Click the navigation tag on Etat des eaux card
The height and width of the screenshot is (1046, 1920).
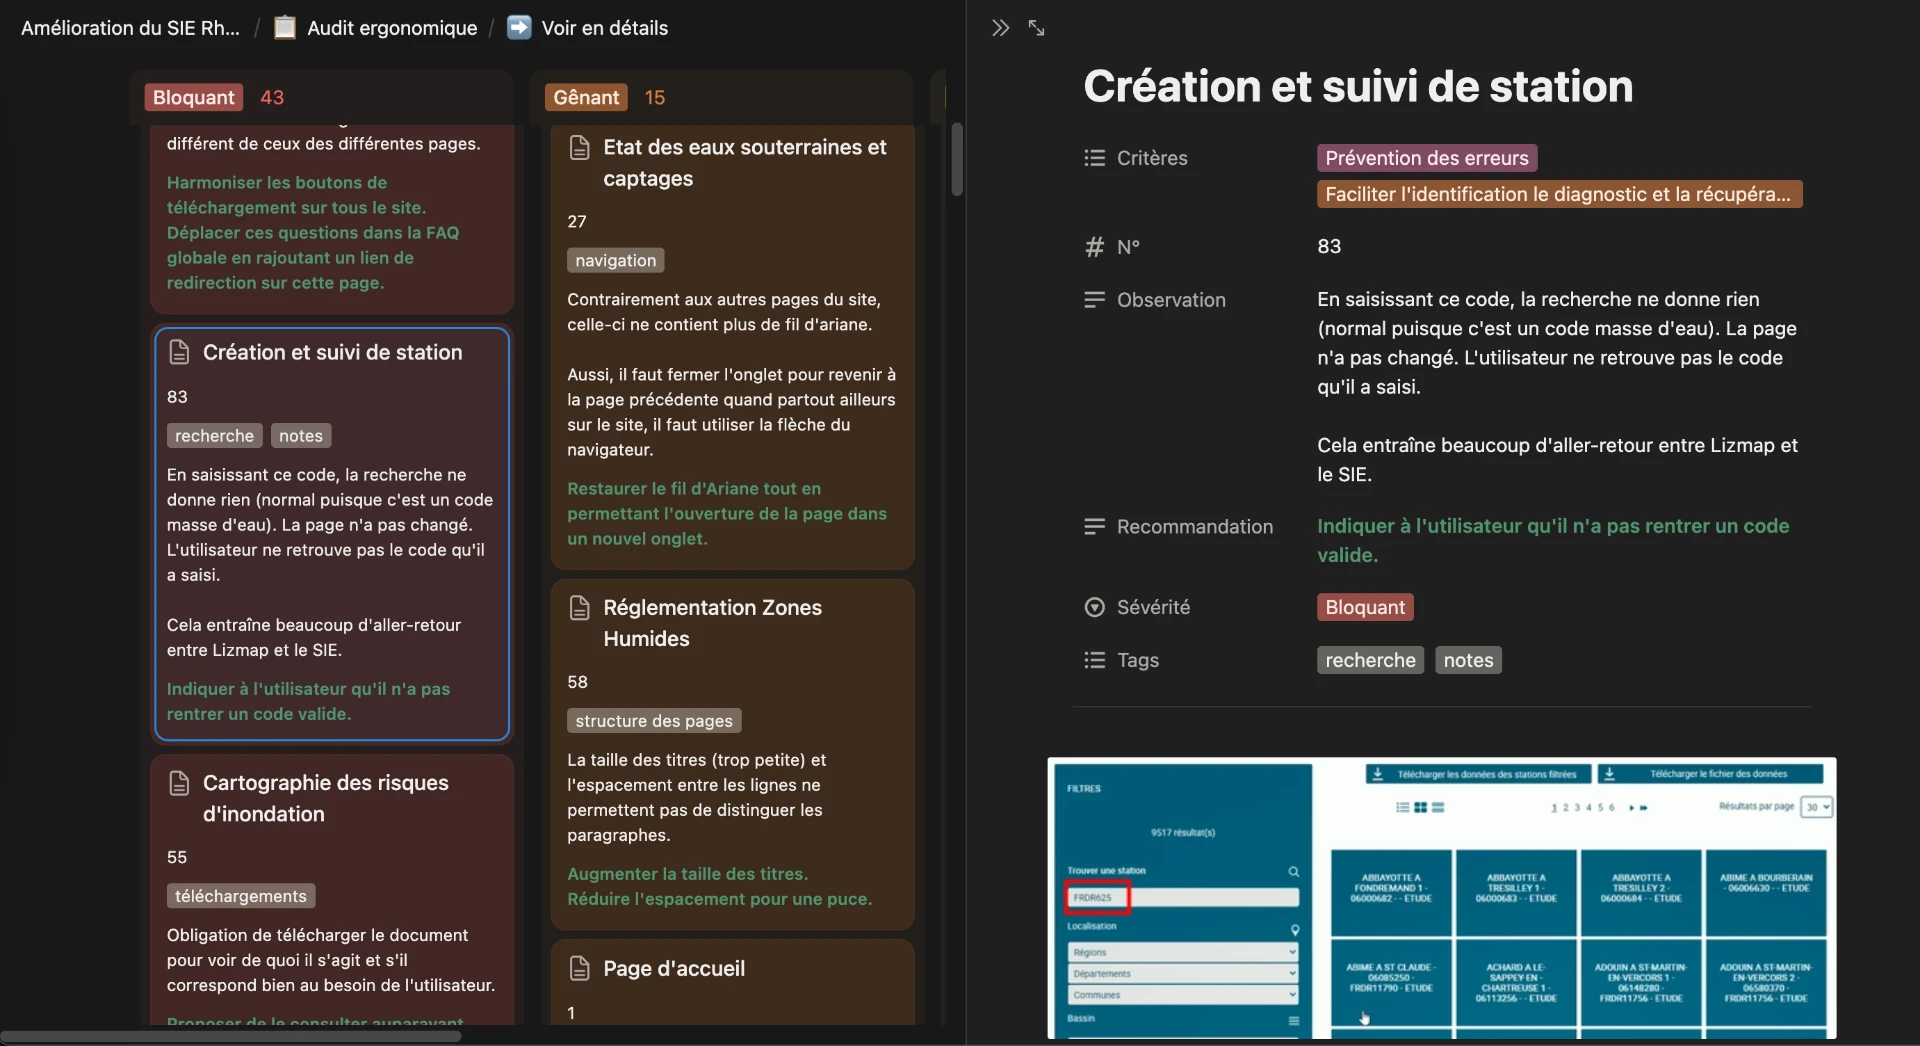coord(616,260)
